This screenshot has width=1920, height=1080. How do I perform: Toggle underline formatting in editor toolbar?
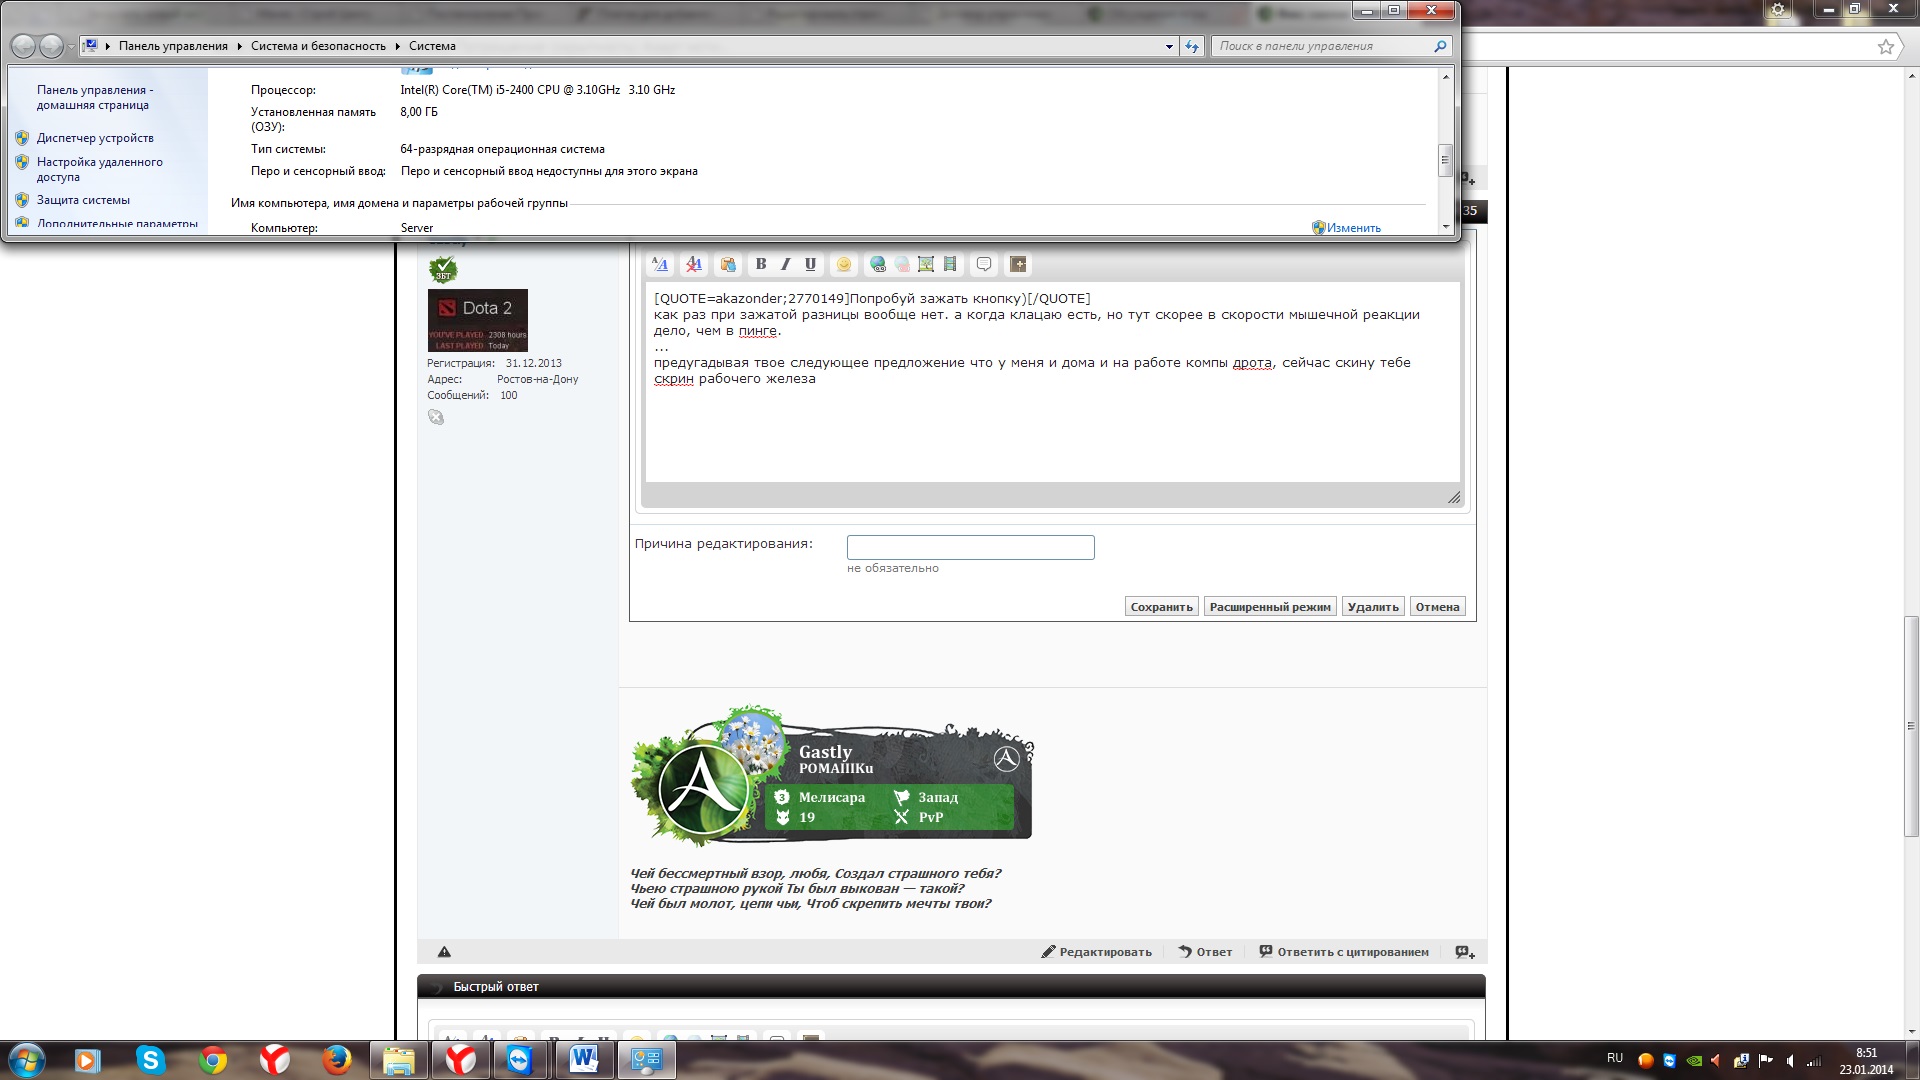tap(810, 264)
